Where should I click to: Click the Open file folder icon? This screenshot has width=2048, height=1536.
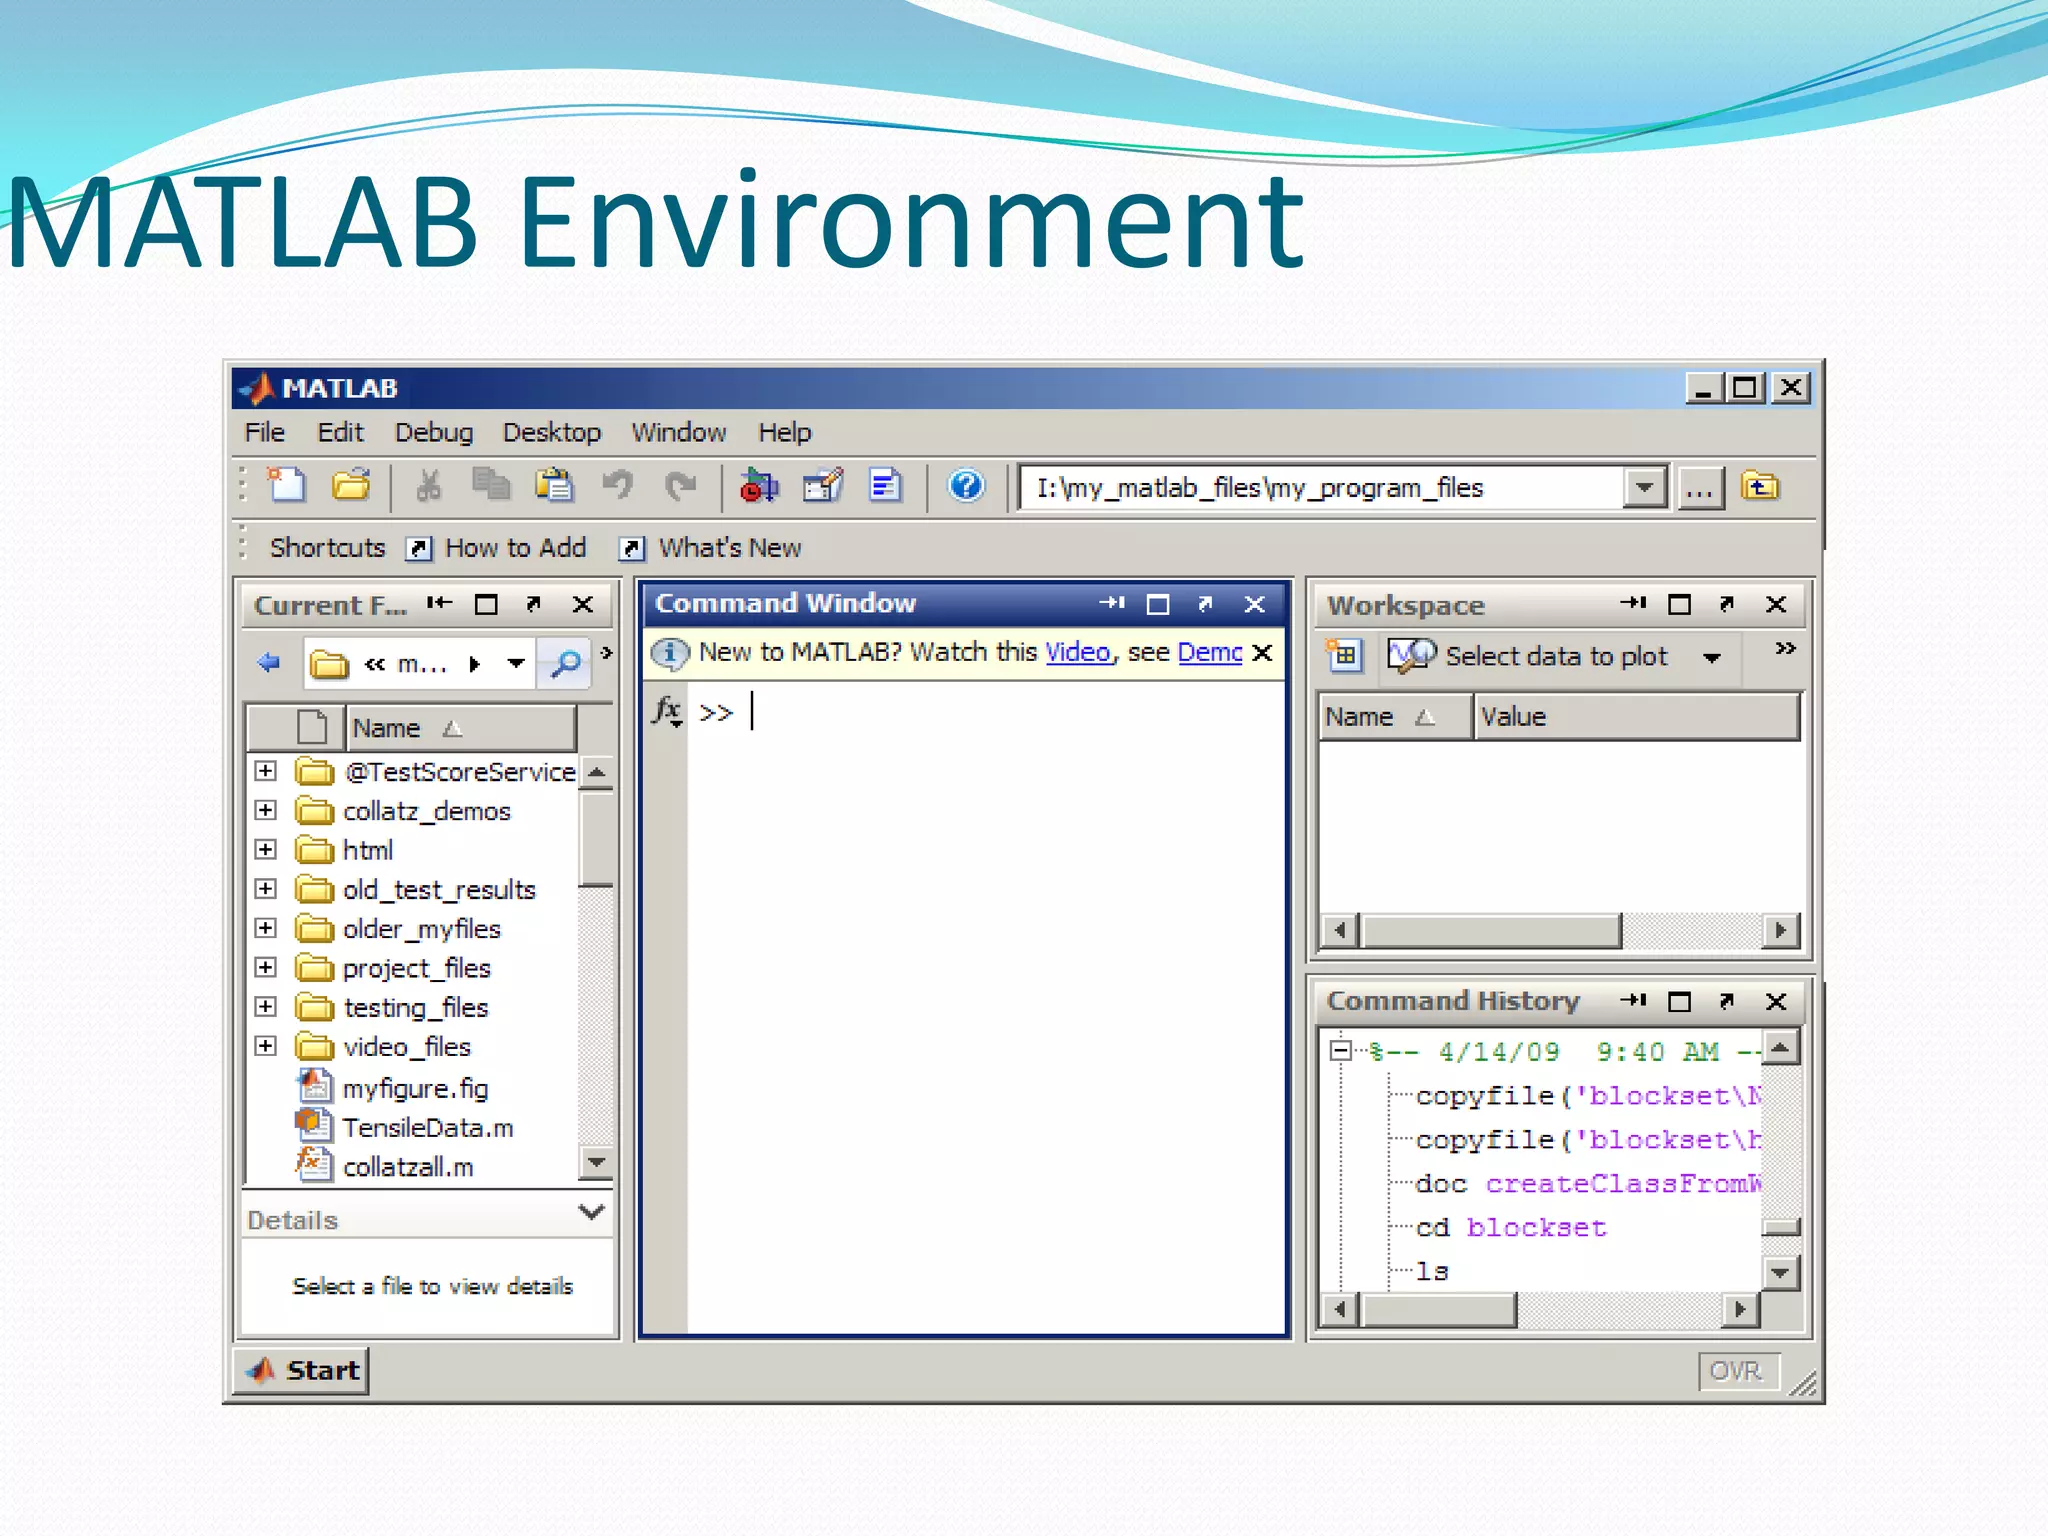(351, 486)
